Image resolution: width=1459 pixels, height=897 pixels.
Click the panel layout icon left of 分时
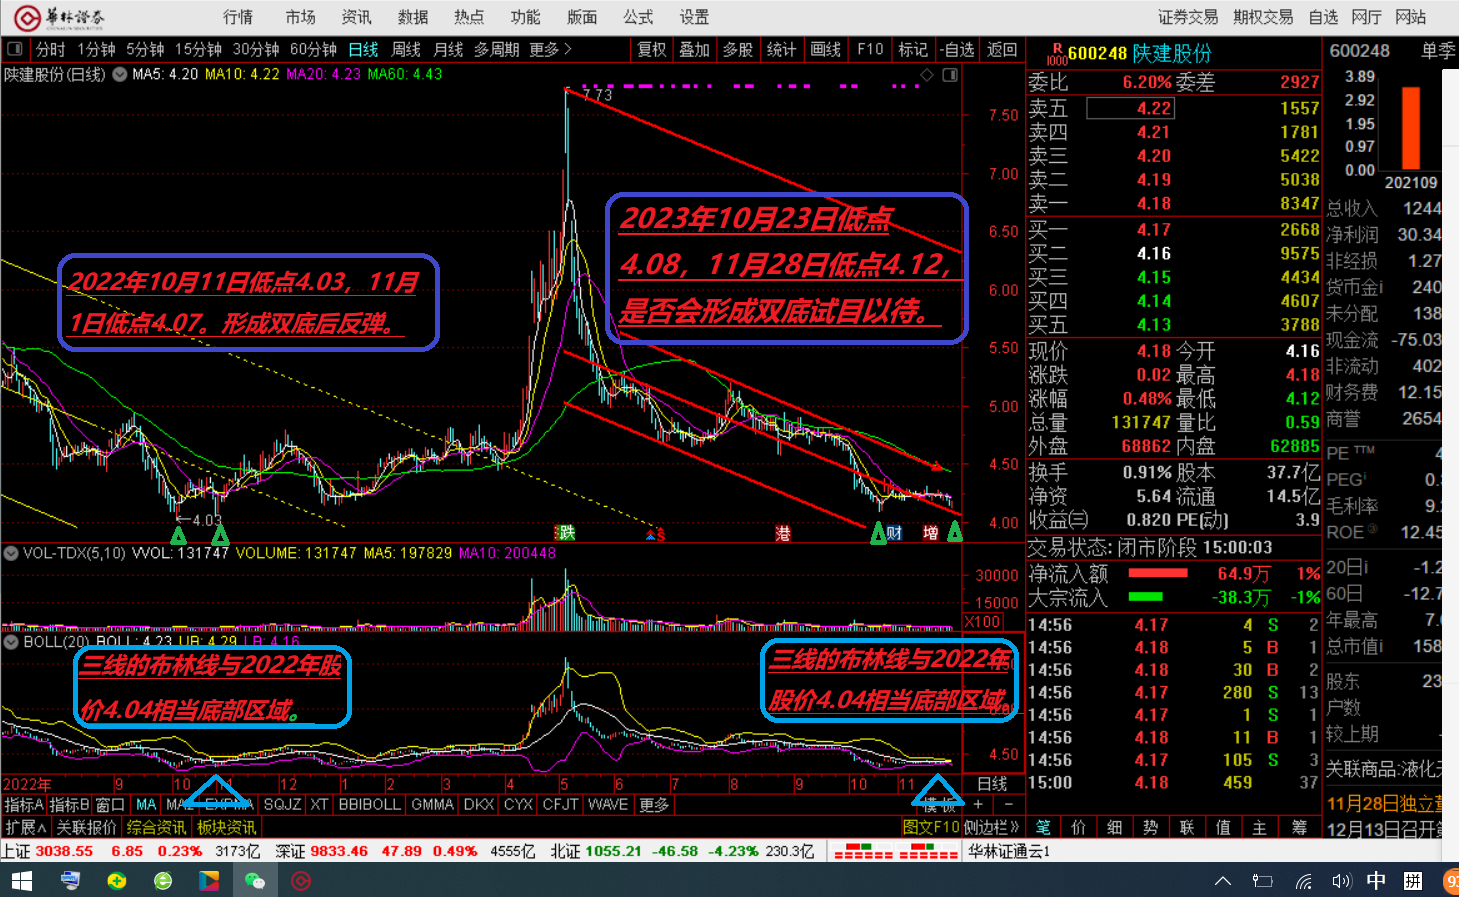click(x=14, y=49)
